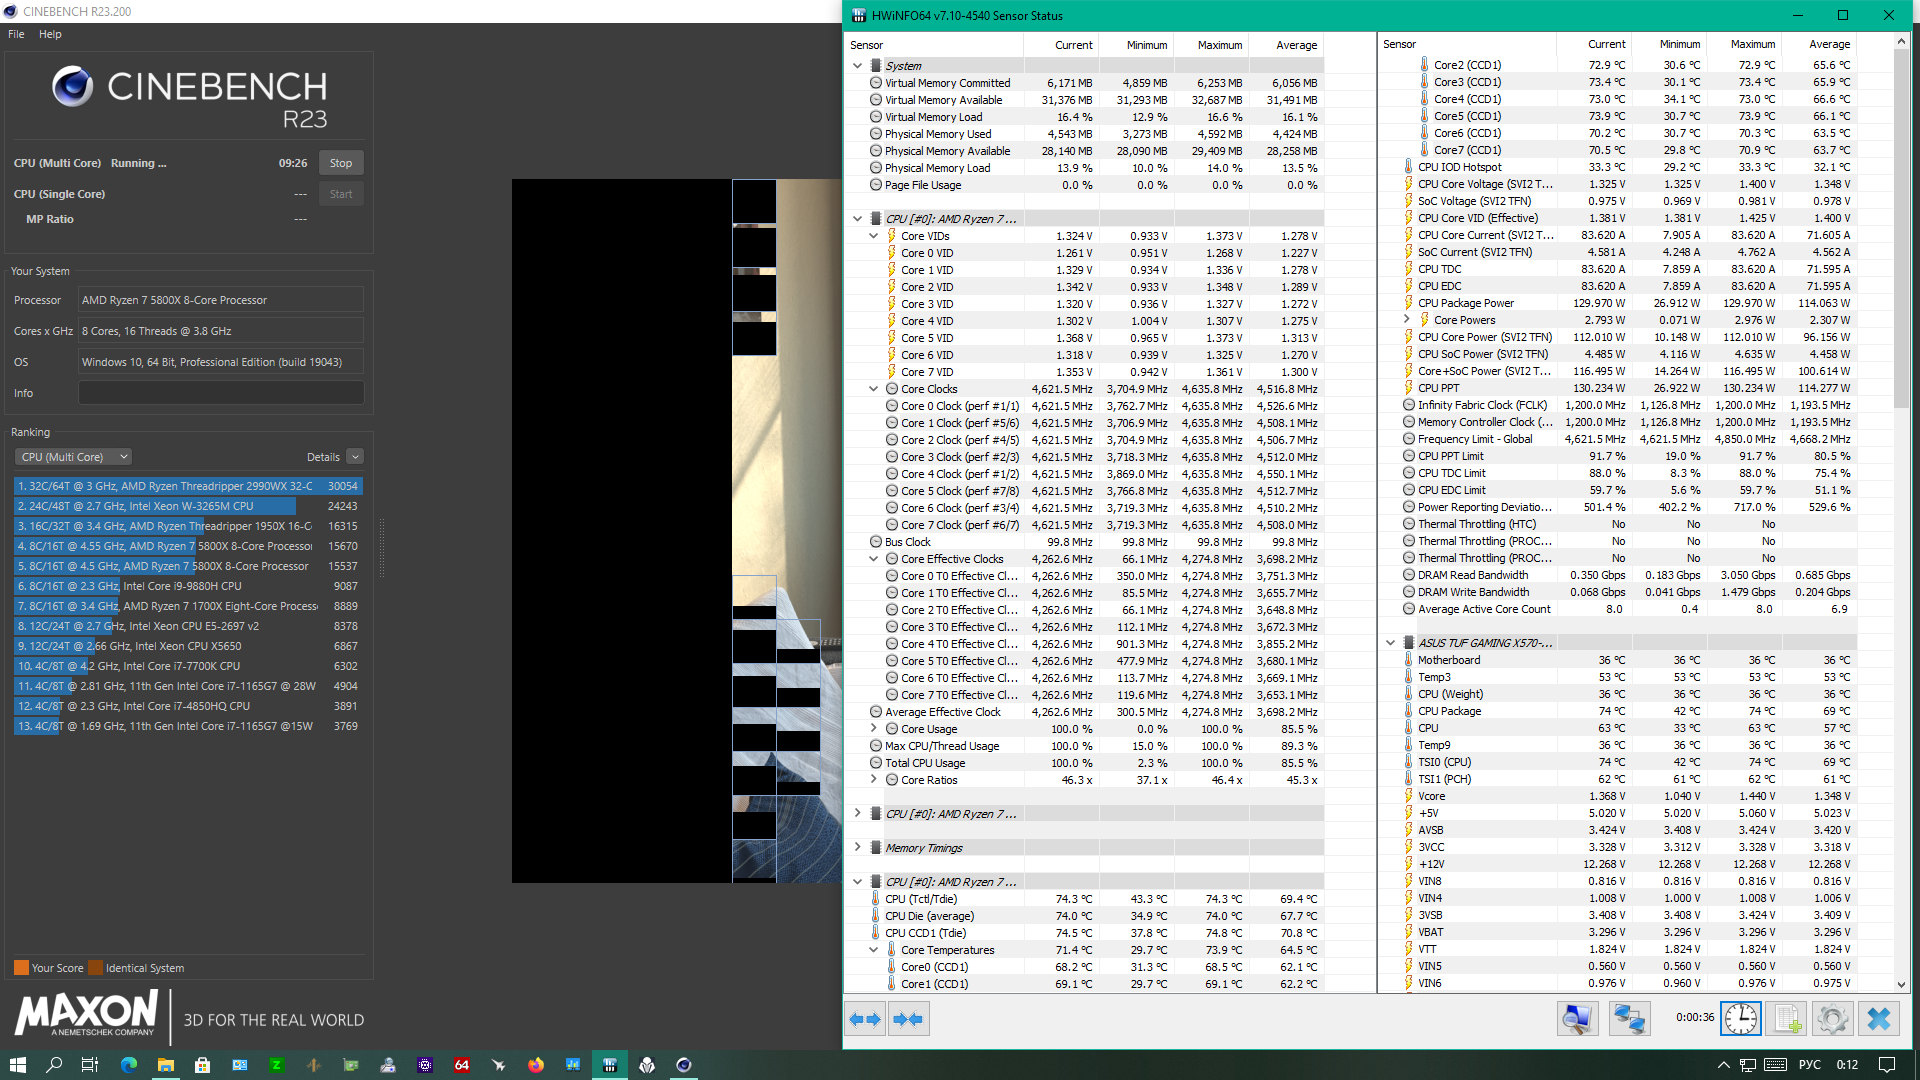The image size is (1920, 1080).
Task: Expand the Memory Timings group
Action: click(x=857, y=847)
